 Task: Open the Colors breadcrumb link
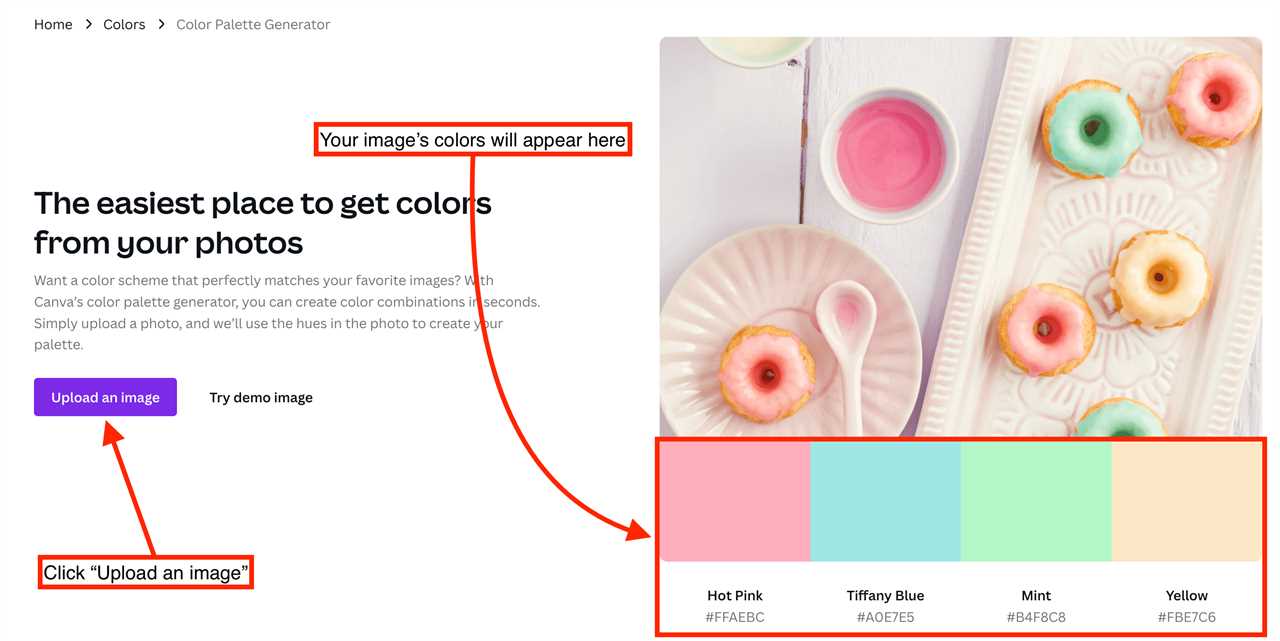(124, 24)
